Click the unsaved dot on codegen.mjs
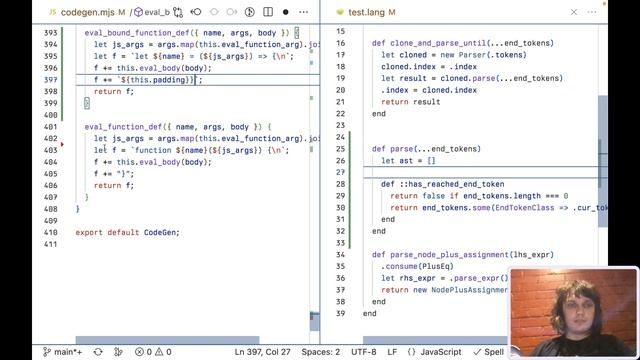The height and width of the screenshot is (360, 640). pyautogui.click(x=286, y=12)
